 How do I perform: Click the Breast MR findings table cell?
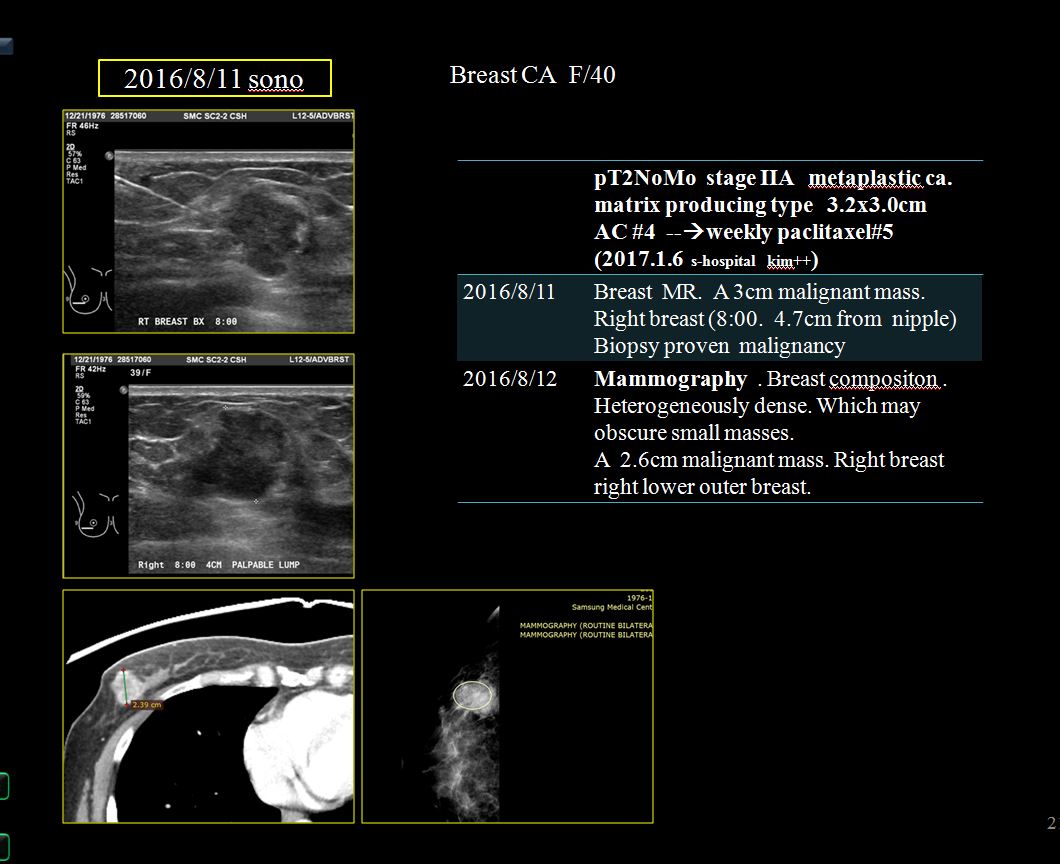[774, 319]
